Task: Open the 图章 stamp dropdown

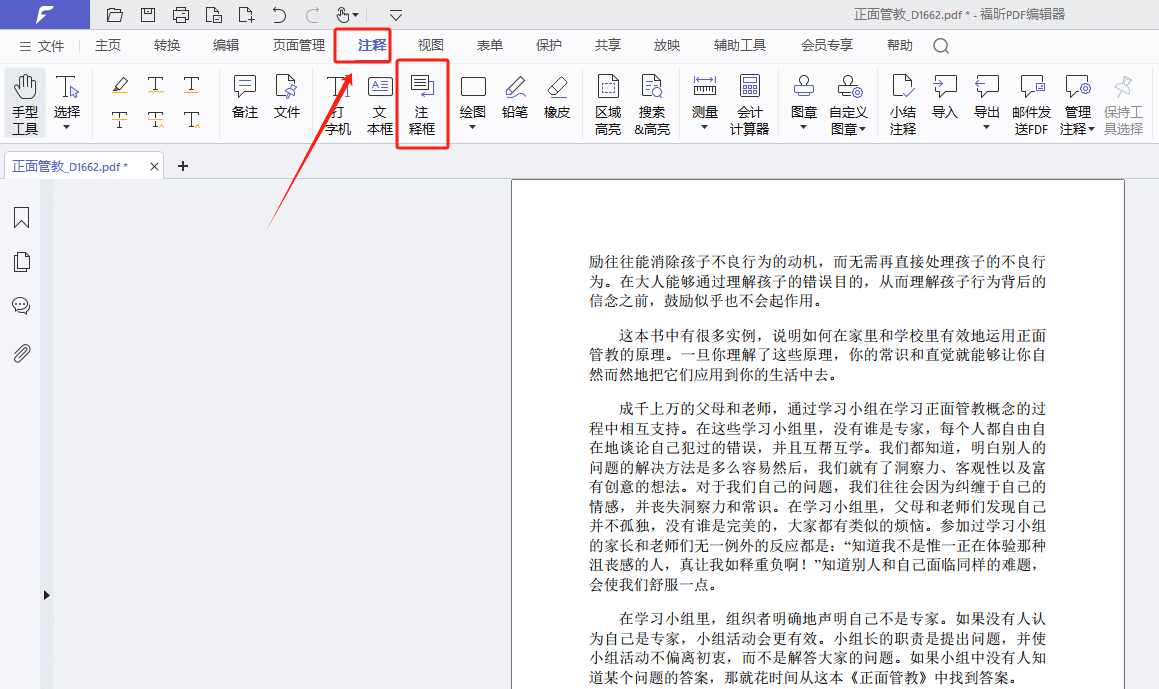Action: coord(804,127)
